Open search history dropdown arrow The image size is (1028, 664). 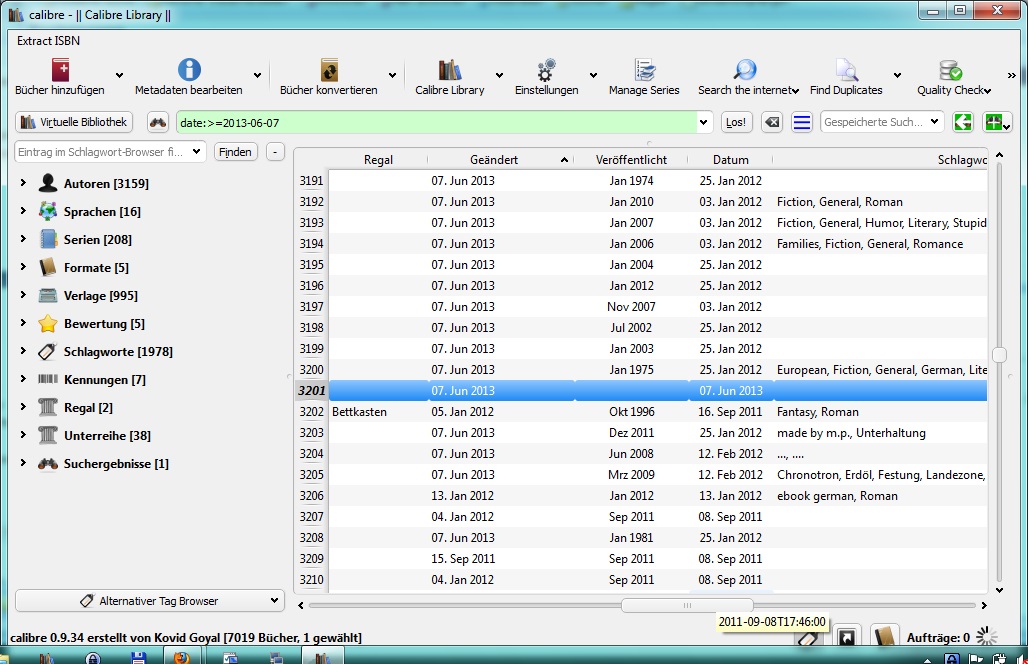[703, 122]
